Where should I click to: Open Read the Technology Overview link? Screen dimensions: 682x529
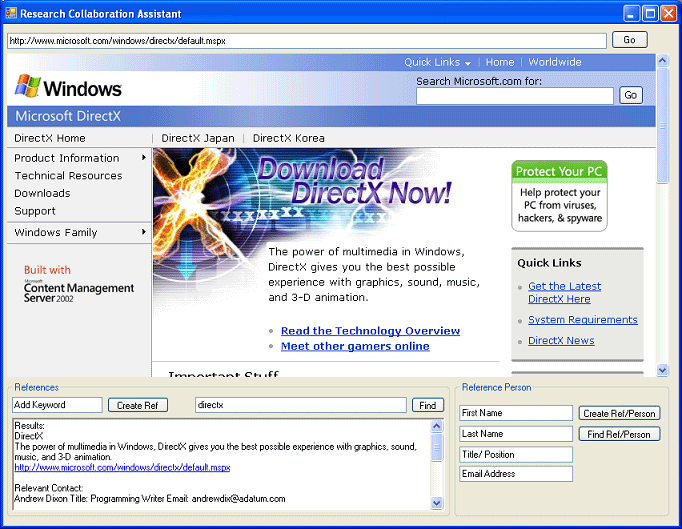click(x=370, y=331)
